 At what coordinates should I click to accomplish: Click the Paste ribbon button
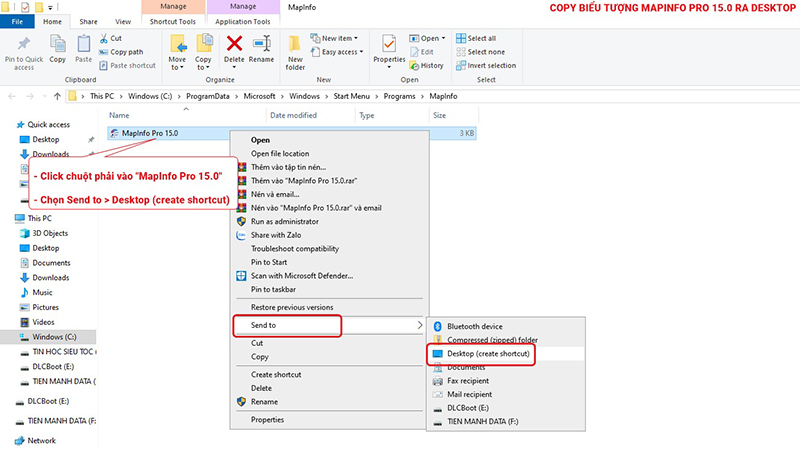click(83, 49)
